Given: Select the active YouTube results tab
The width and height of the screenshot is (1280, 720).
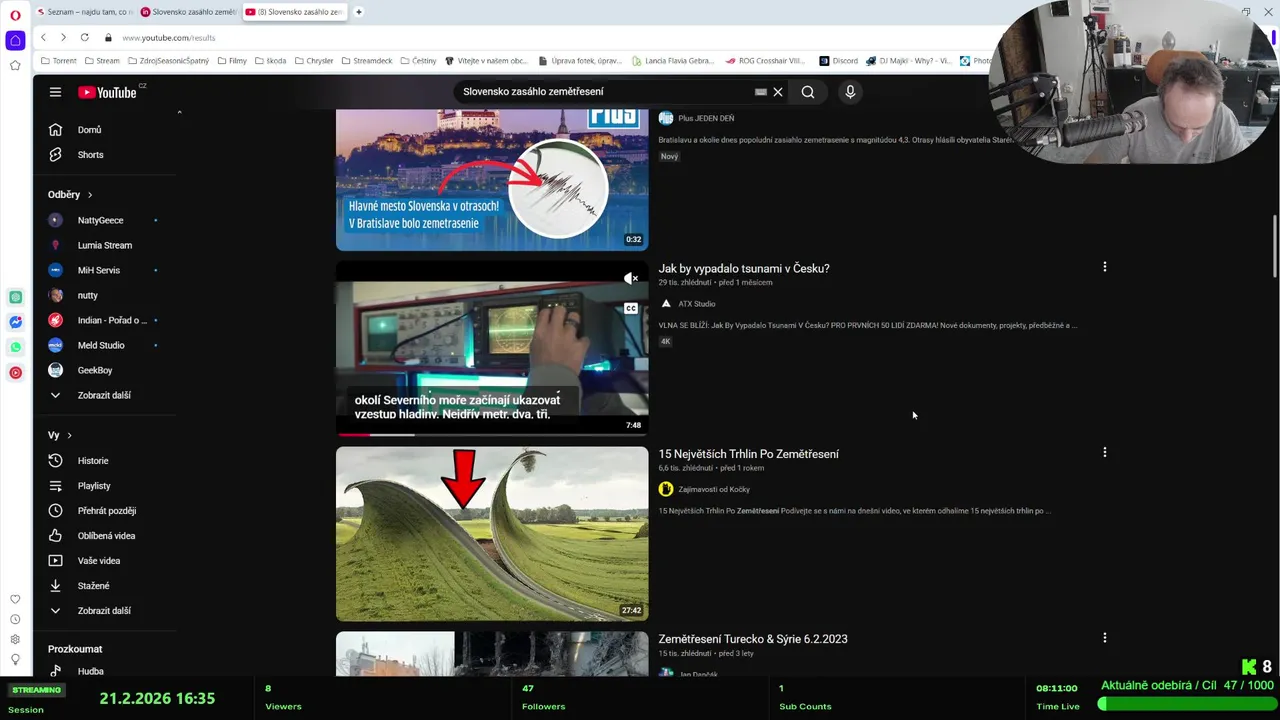Looking at the screenshot, I should [293, 12].
